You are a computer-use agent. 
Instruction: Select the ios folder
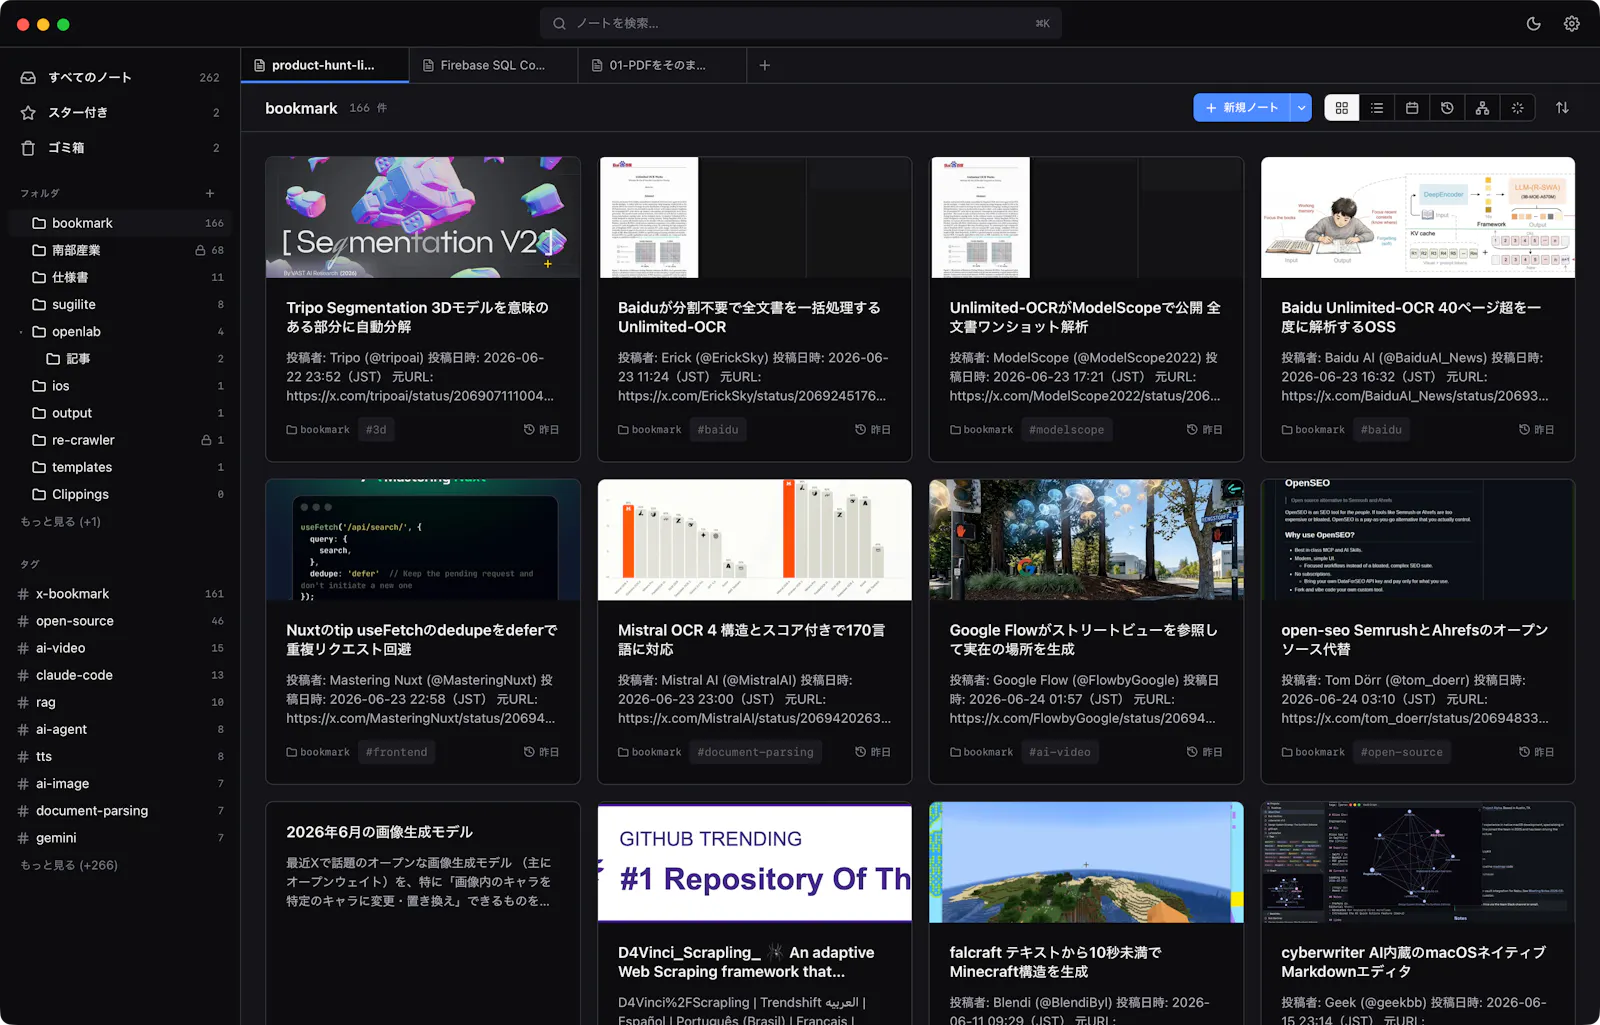pyautogui.click(x=120, y=385)
